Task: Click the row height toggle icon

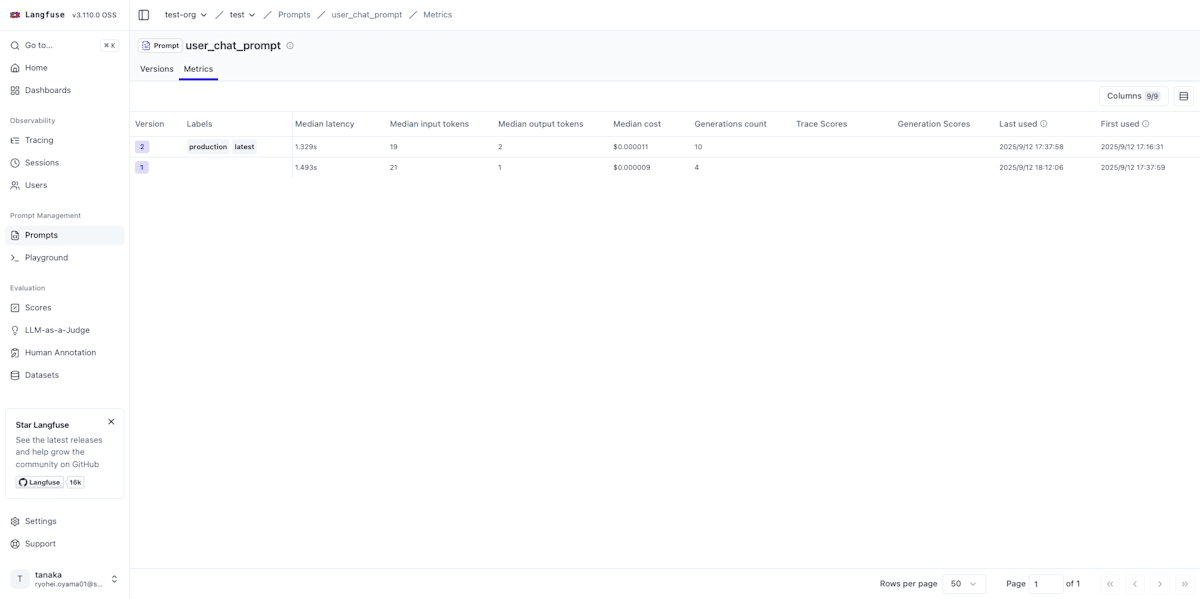Action: (x=1184, y=96)
